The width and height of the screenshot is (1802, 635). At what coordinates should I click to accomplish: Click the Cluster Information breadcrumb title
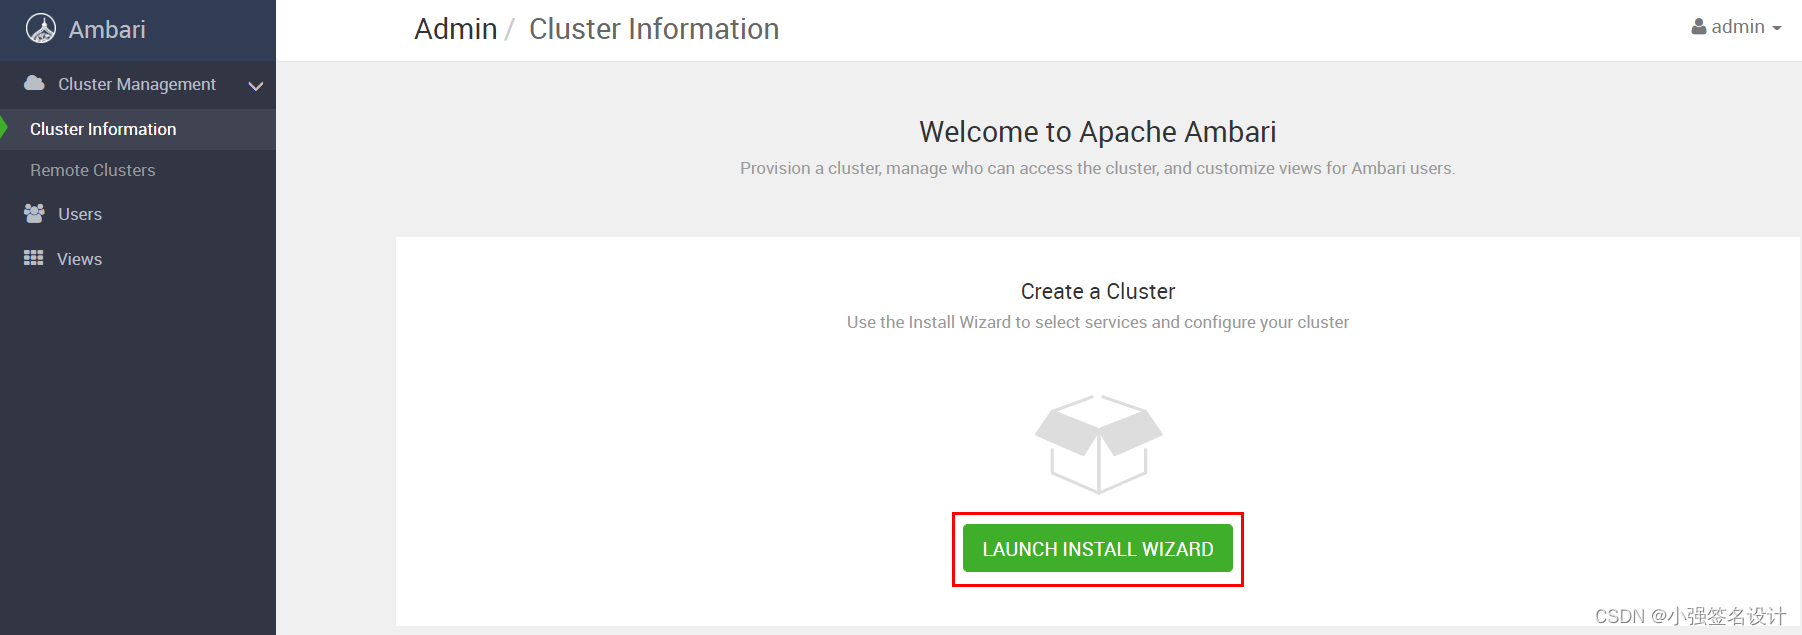pos(654,29)
